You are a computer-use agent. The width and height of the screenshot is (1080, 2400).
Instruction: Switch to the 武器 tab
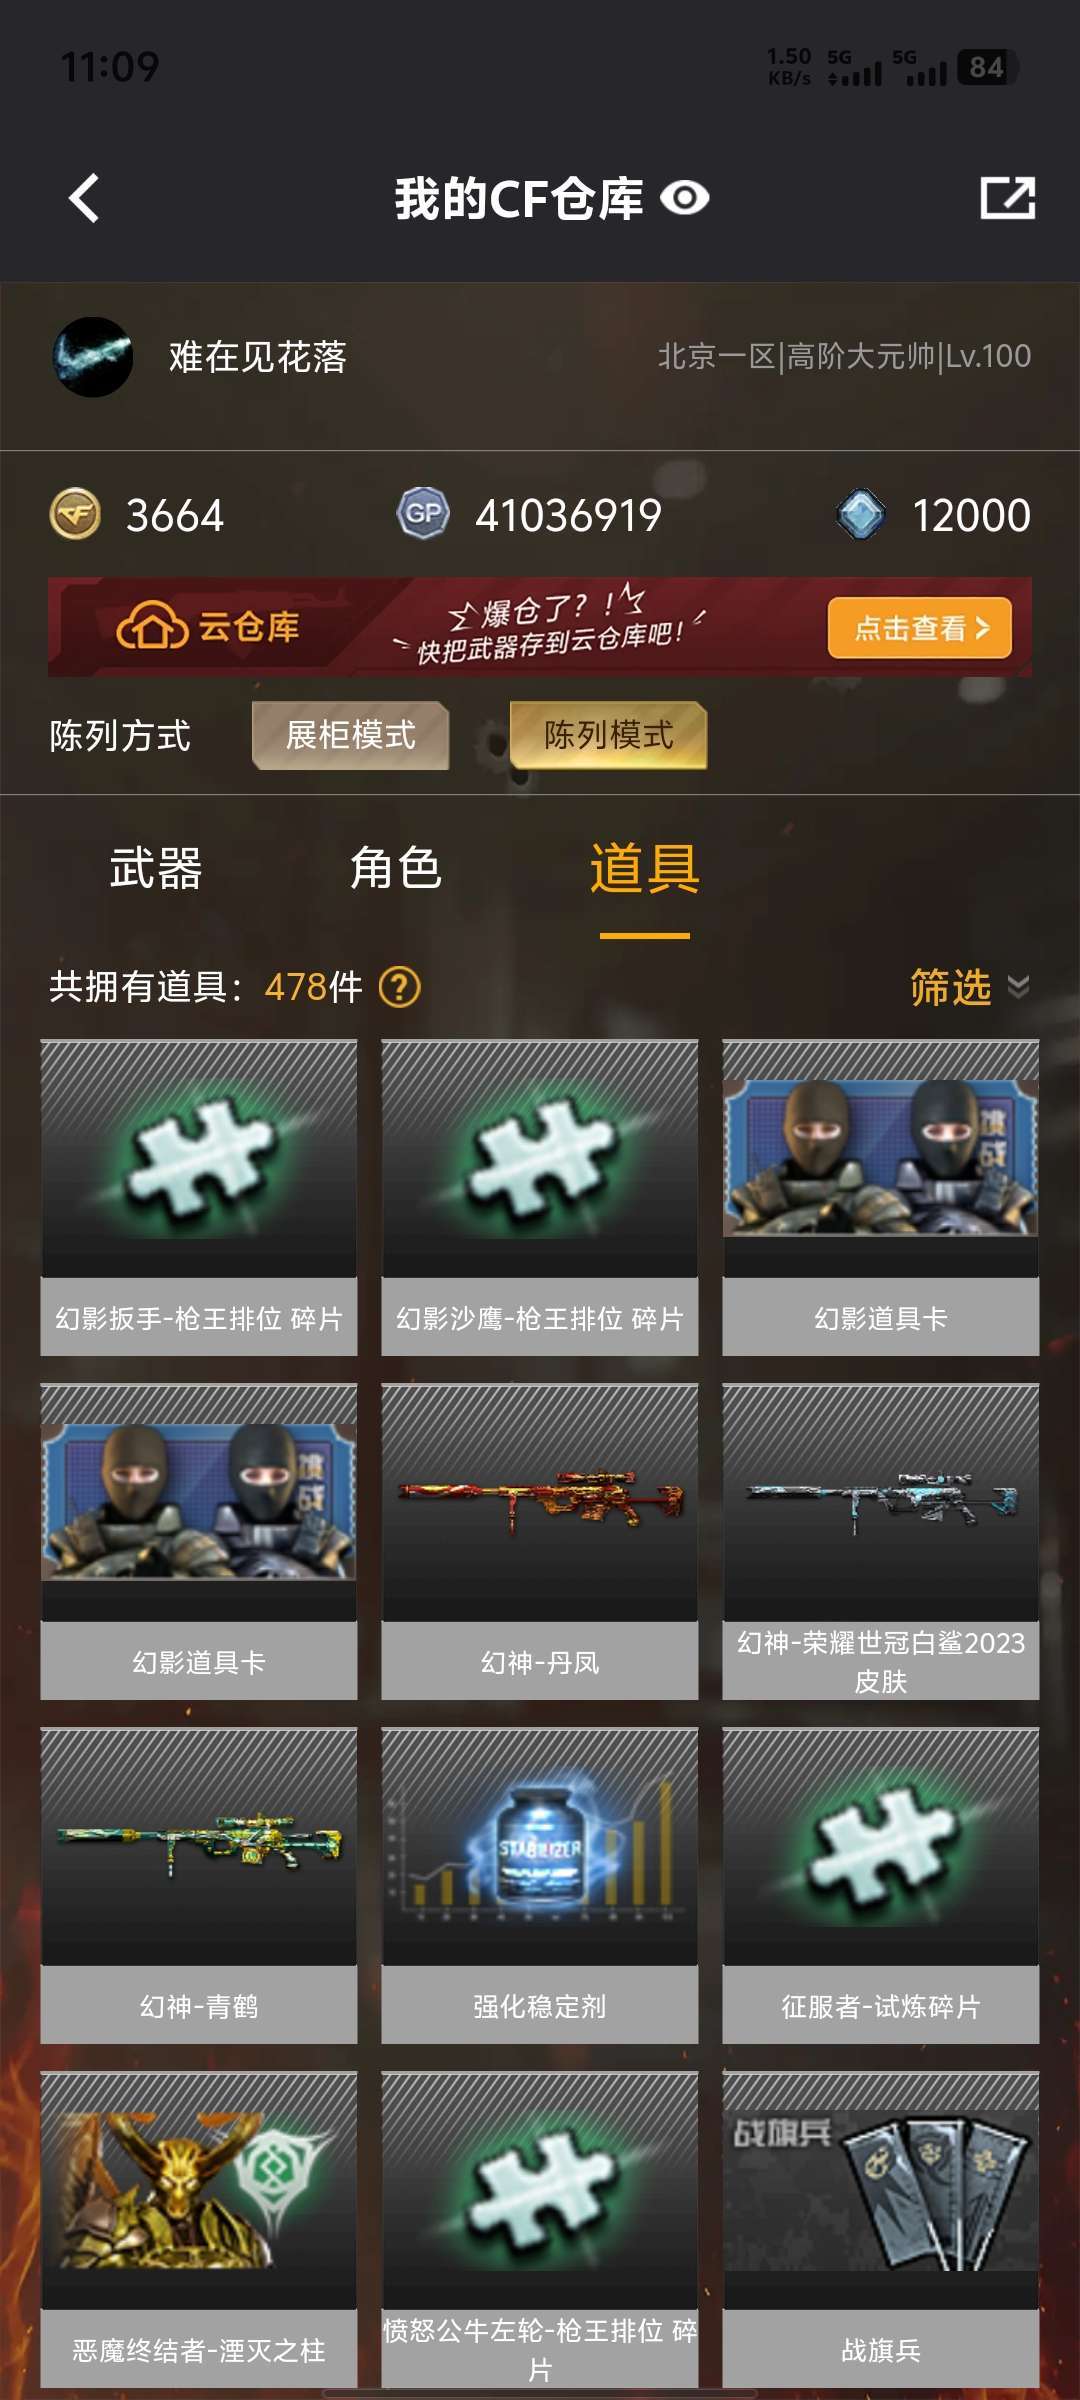[x=156, y=868]
